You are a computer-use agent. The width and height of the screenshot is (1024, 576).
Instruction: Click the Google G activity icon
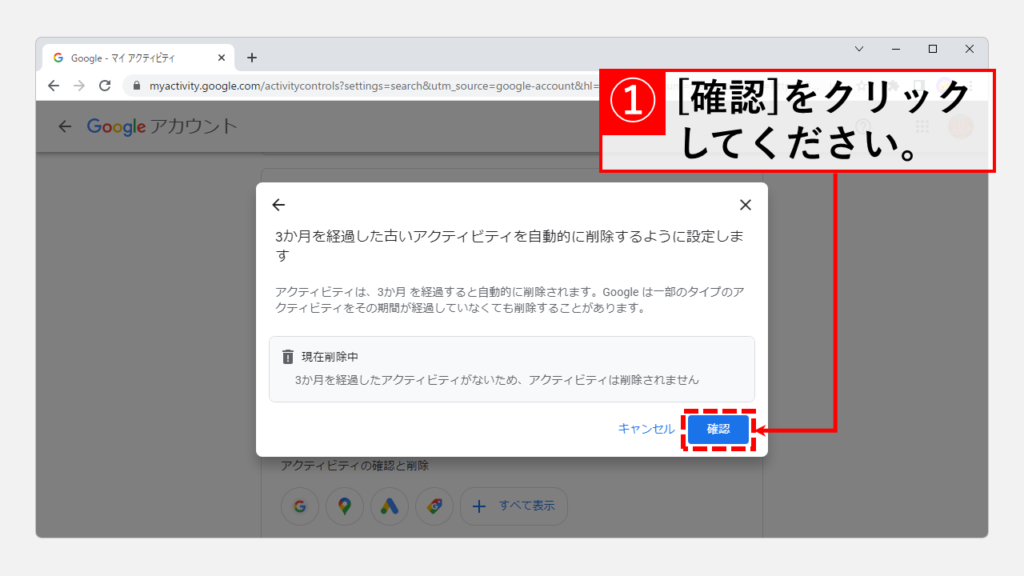[300, 506]
